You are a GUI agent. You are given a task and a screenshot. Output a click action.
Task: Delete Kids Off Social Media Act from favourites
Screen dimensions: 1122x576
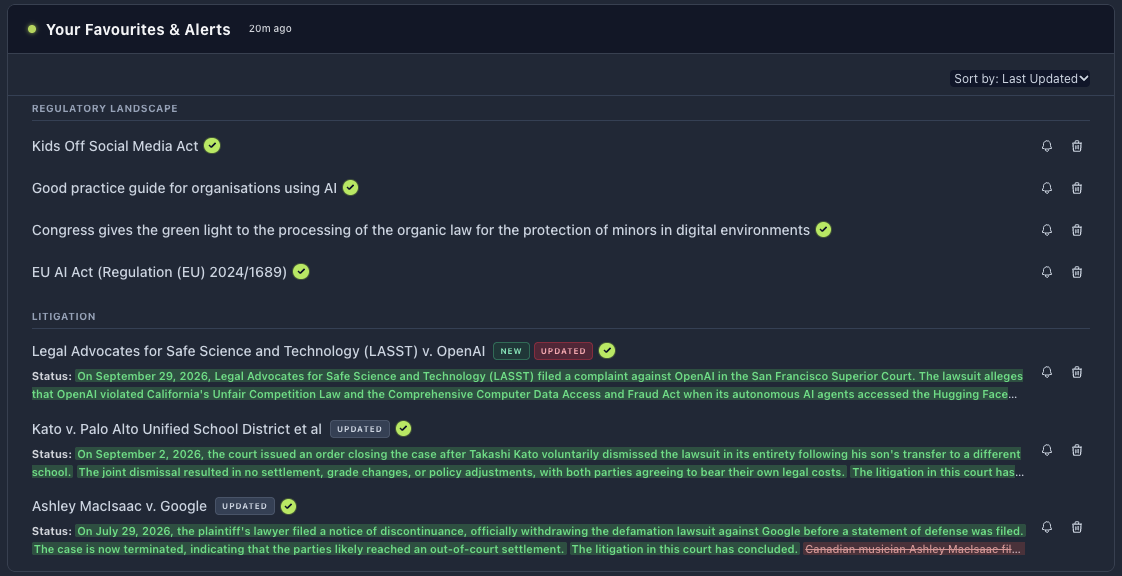tap(1077, 146)
